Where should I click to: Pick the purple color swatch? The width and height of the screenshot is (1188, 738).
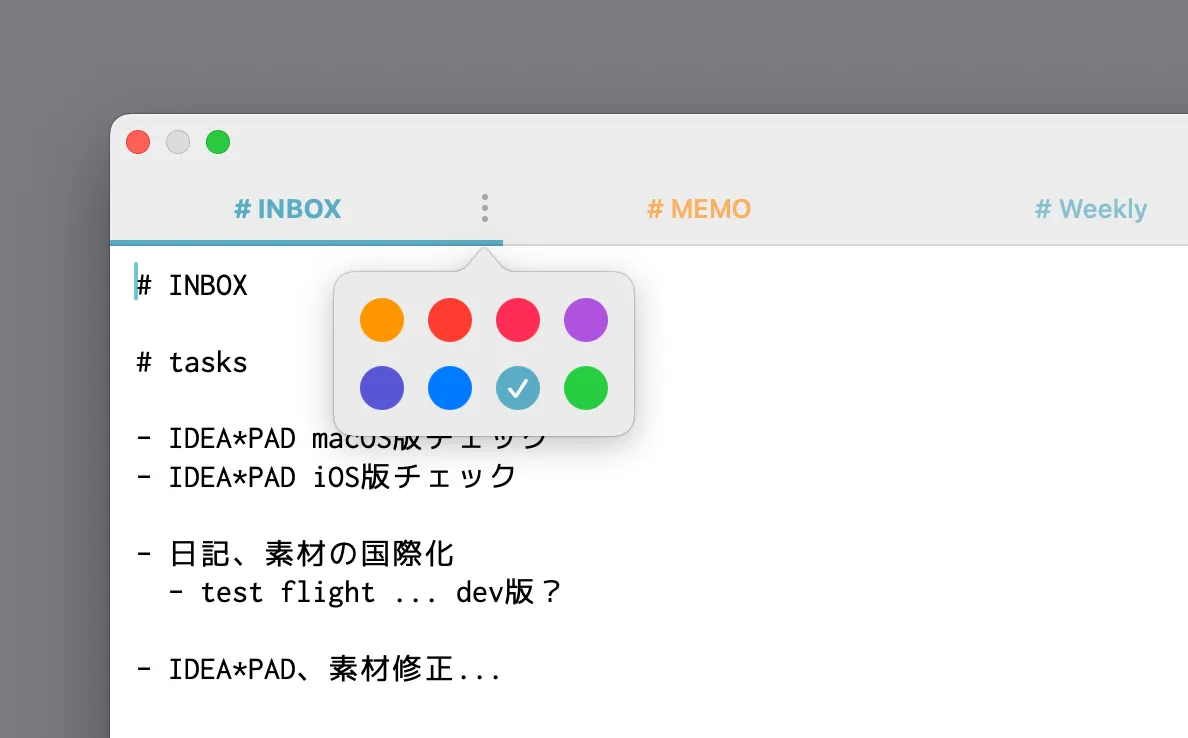[586, 320]
